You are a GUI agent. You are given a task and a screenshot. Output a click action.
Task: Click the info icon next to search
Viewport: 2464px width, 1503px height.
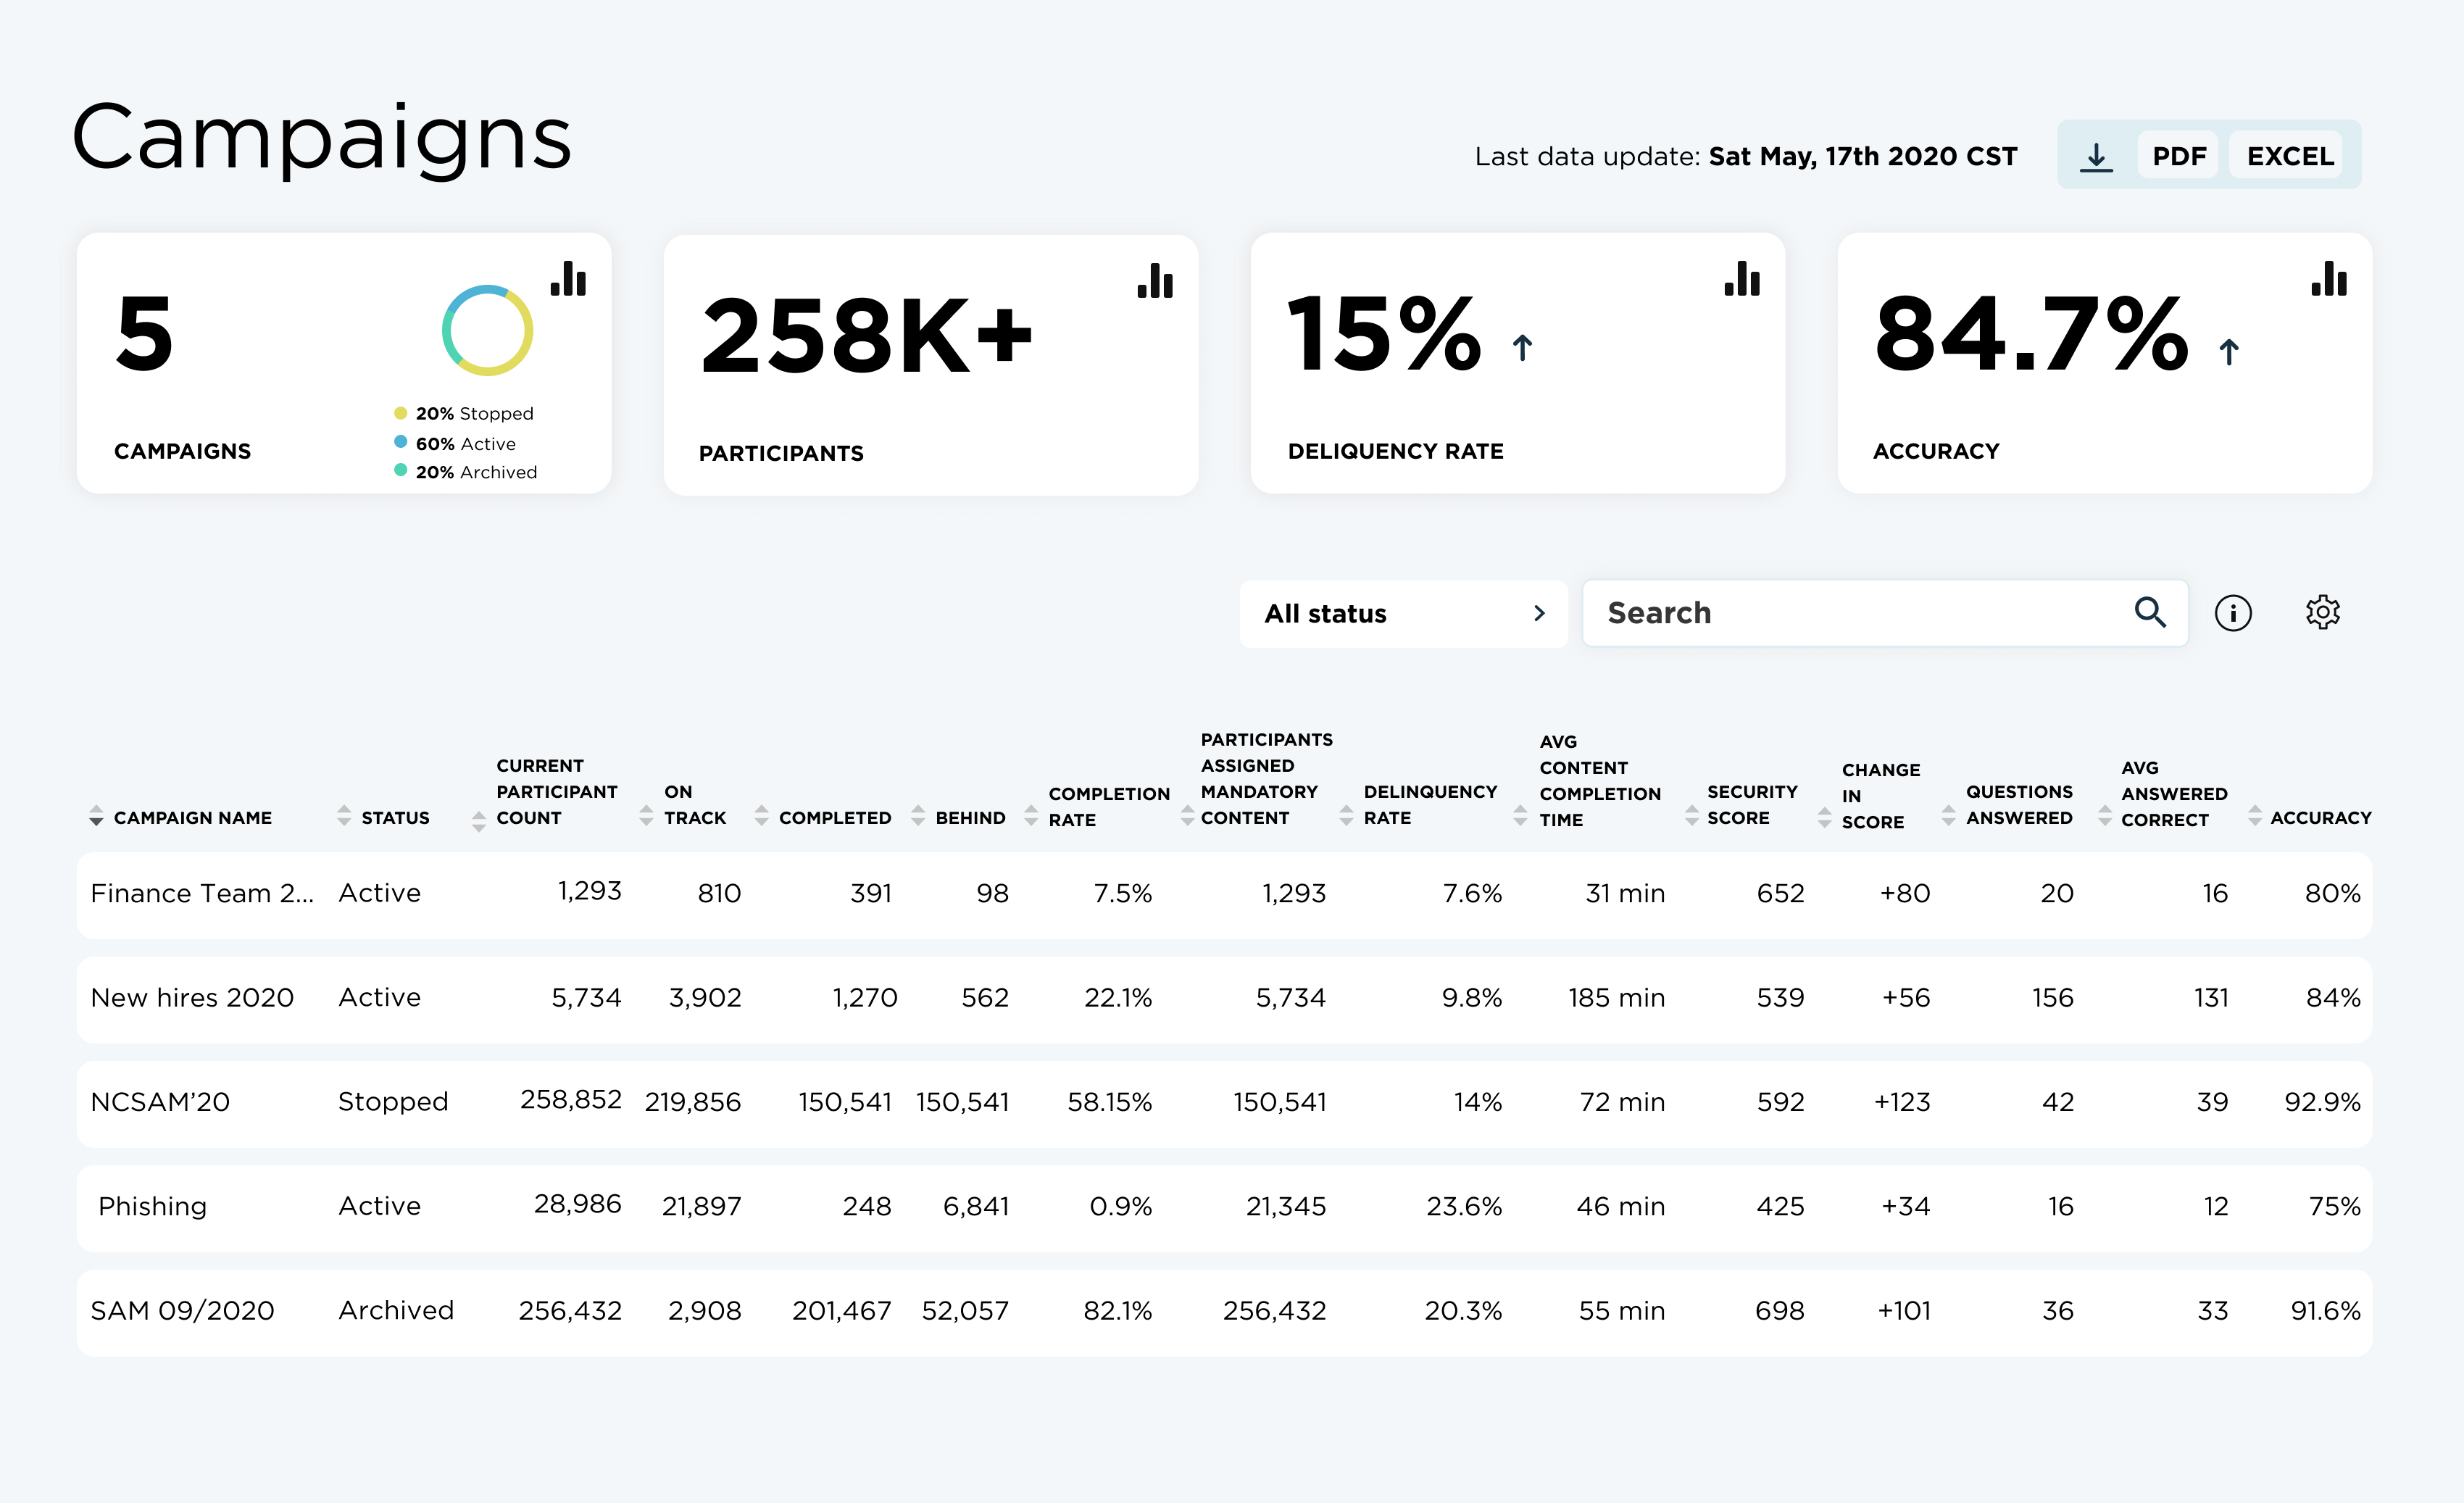click(x=2232, y=613)
